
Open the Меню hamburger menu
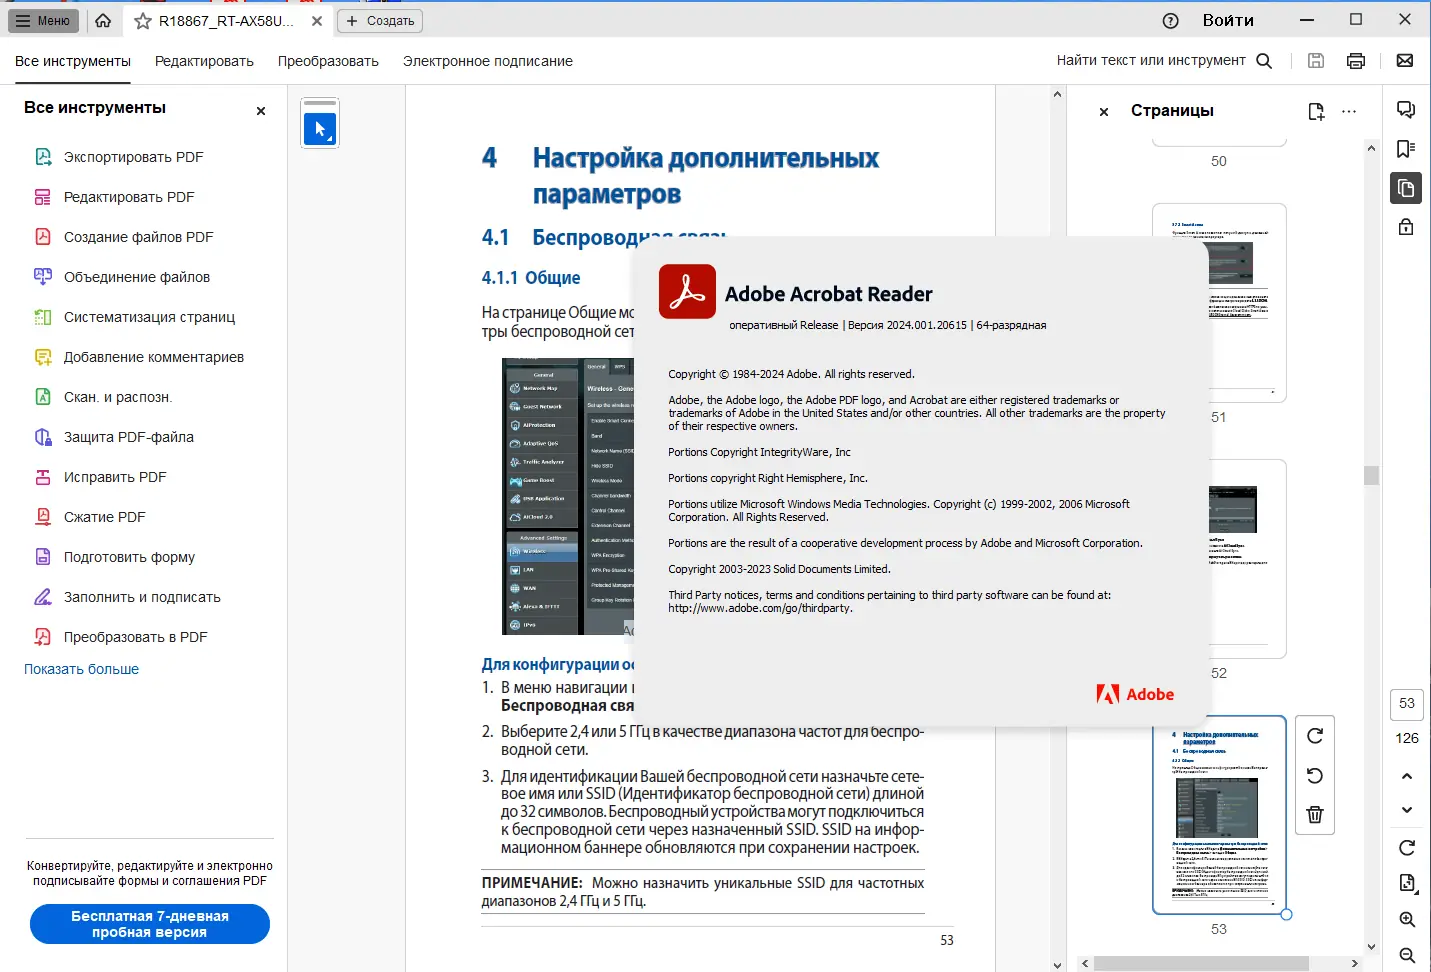(44, 20)
